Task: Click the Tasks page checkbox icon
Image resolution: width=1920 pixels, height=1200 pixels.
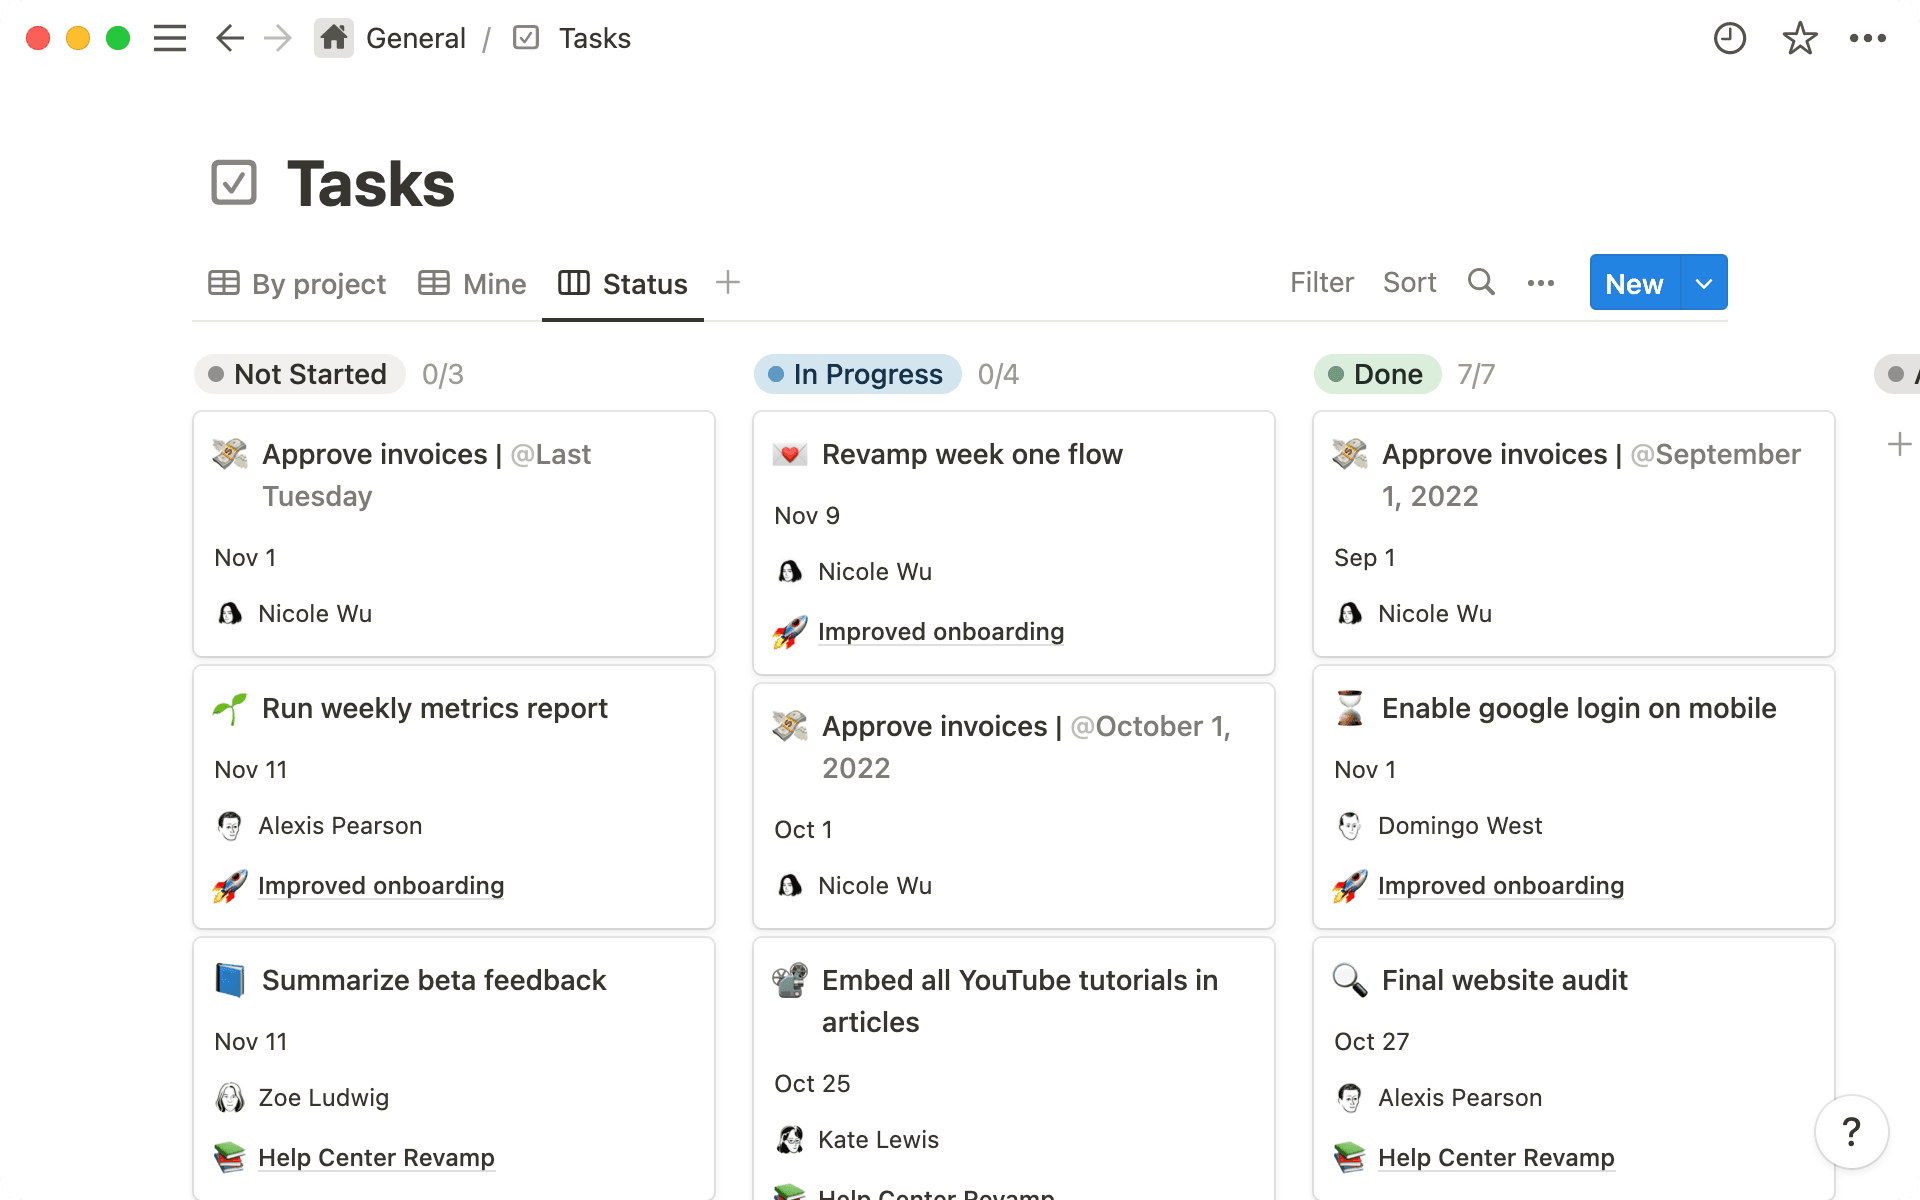Action: pos(234,182)
